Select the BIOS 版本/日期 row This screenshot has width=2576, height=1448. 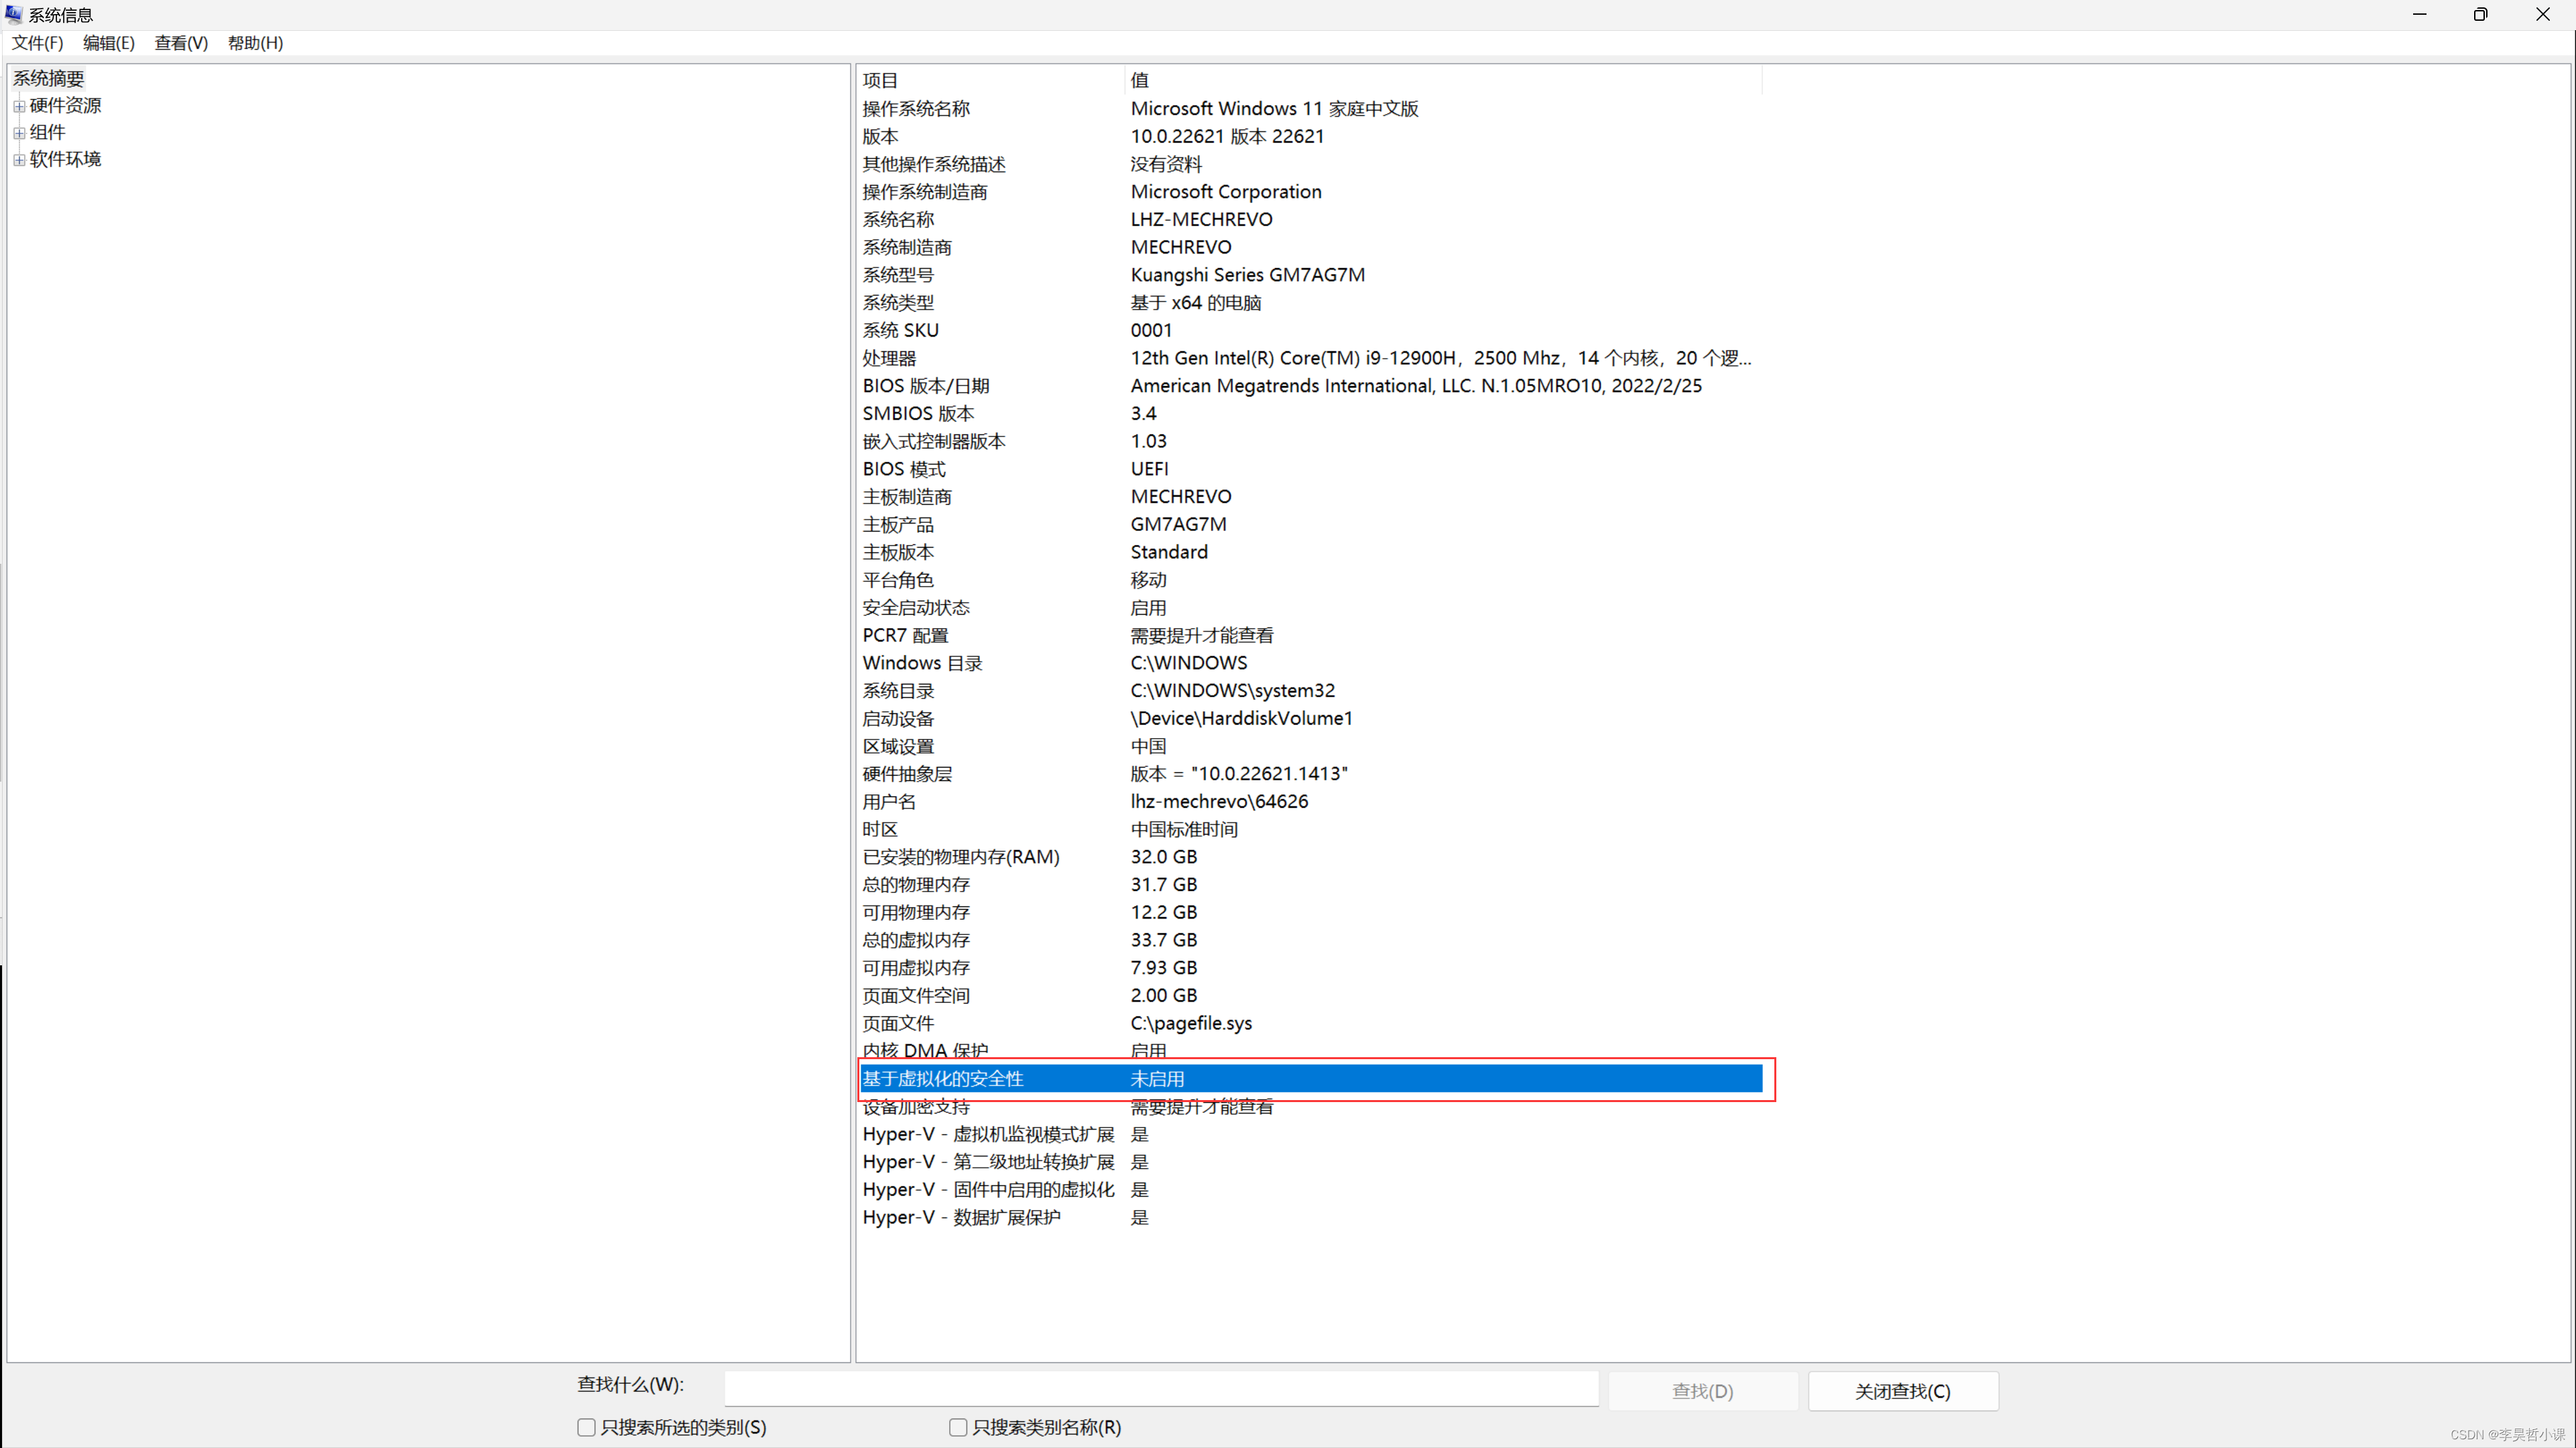(x=1310, y=386)
